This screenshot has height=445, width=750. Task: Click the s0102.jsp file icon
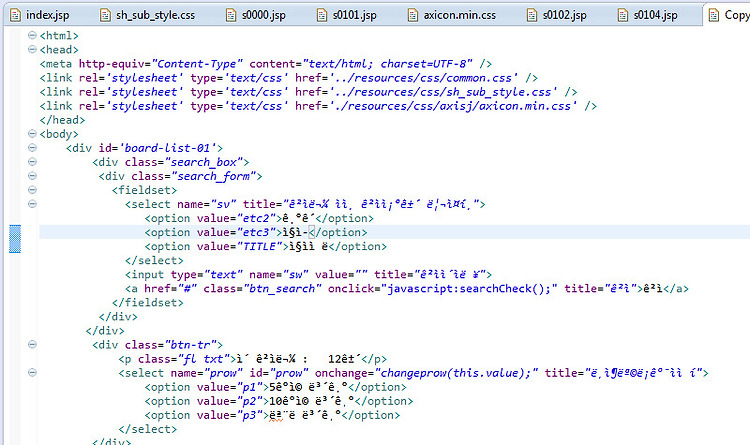[x=532, y=15]
